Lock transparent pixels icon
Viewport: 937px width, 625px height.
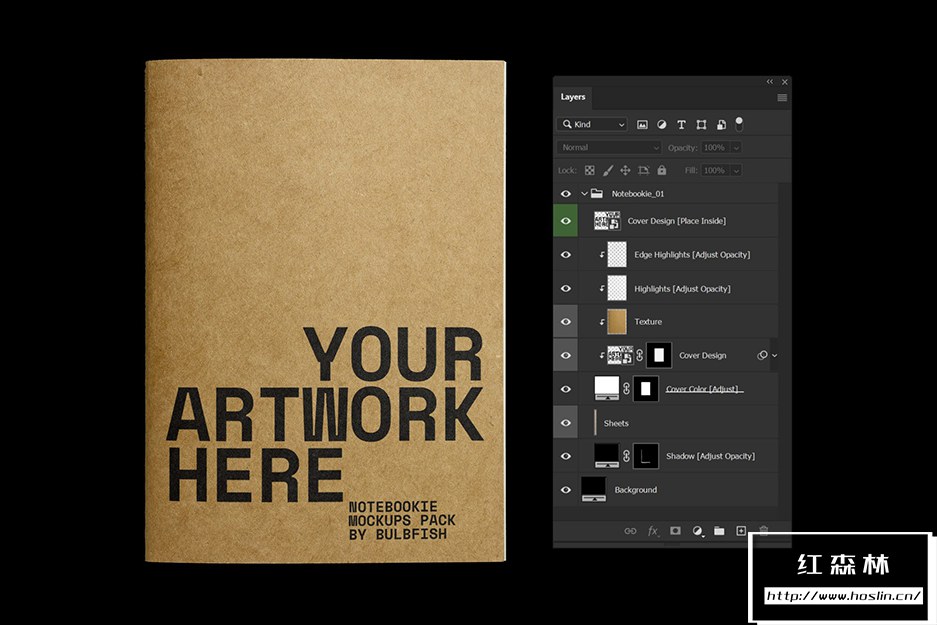point(589,170)
